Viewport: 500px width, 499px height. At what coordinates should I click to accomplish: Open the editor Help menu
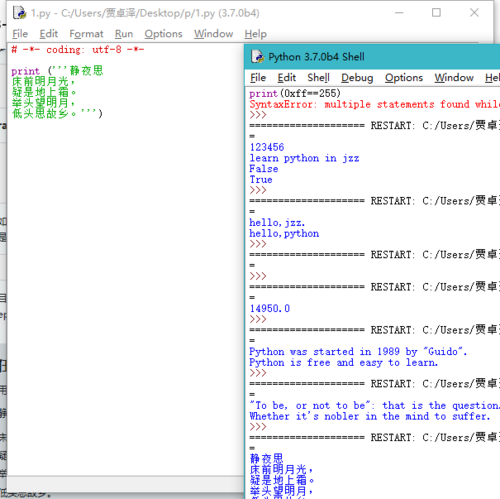point(256,34)
